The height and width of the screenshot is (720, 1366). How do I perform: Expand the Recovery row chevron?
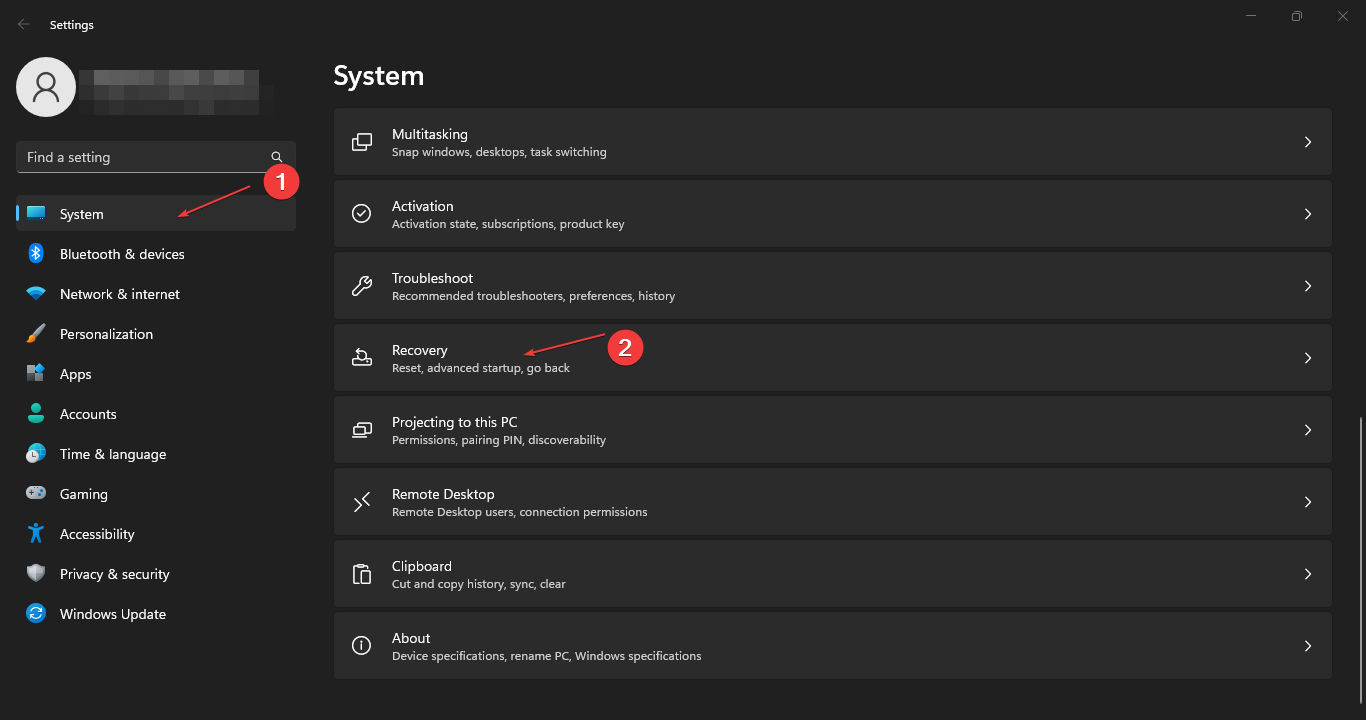tap(1308, 358)
